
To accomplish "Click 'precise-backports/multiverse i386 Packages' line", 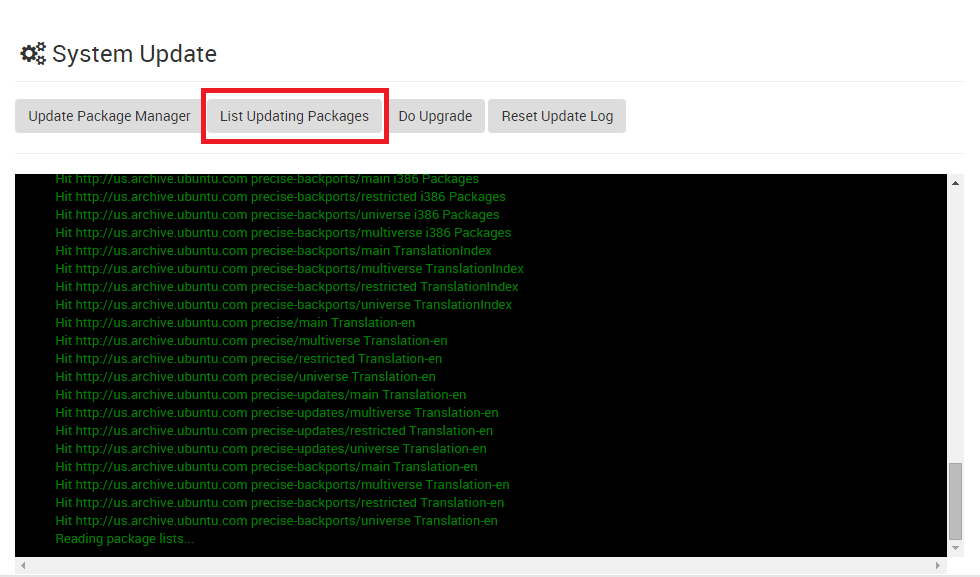I will (283, 233).
